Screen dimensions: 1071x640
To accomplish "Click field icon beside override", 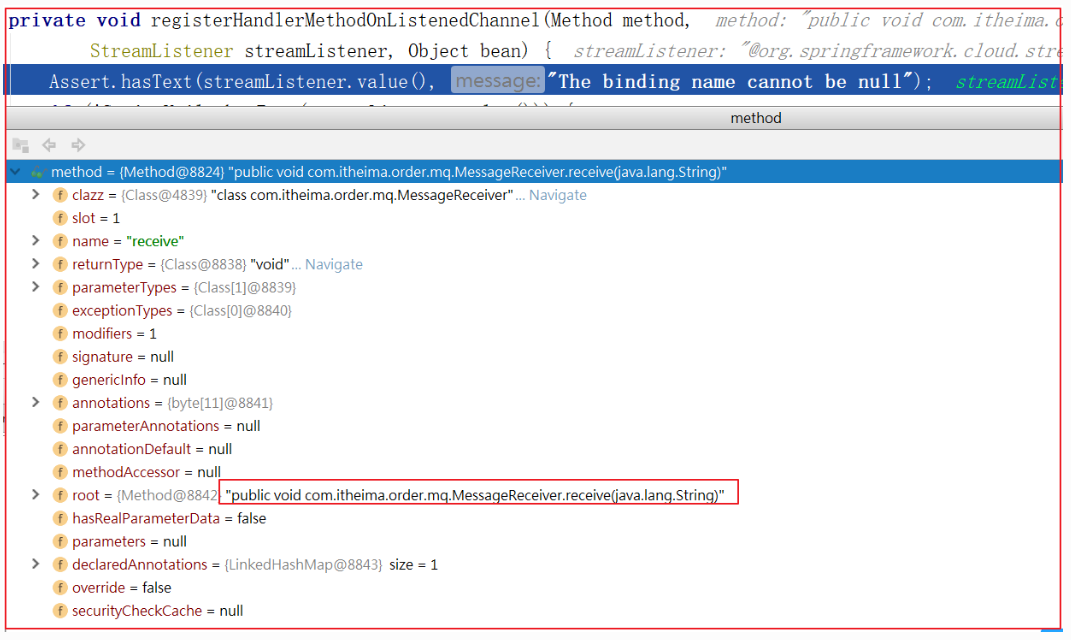I will tap(60, 587).
